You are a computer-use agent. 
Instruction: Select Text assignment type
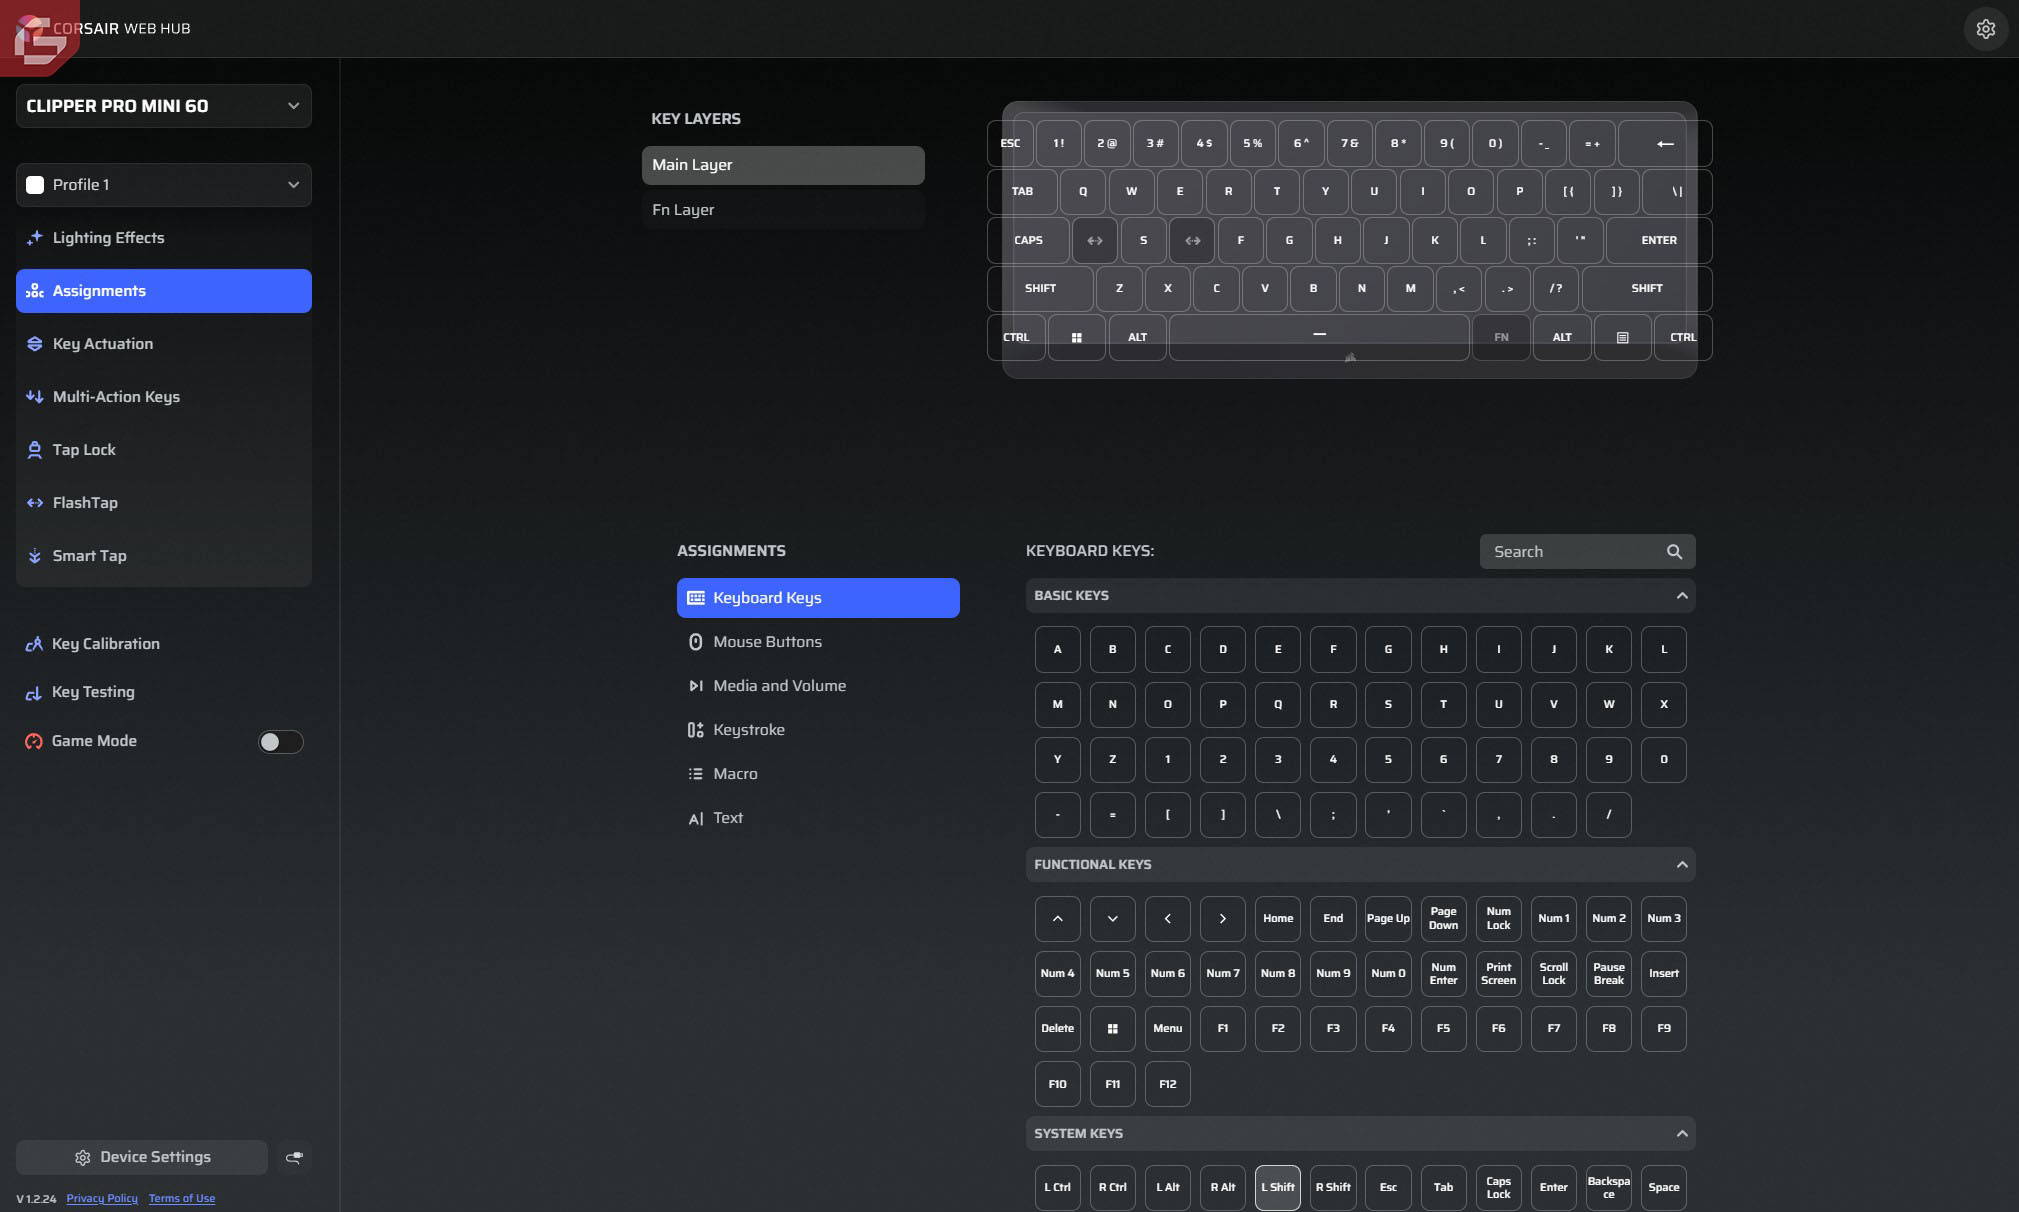pyautogui.click(x=818, y=818)
